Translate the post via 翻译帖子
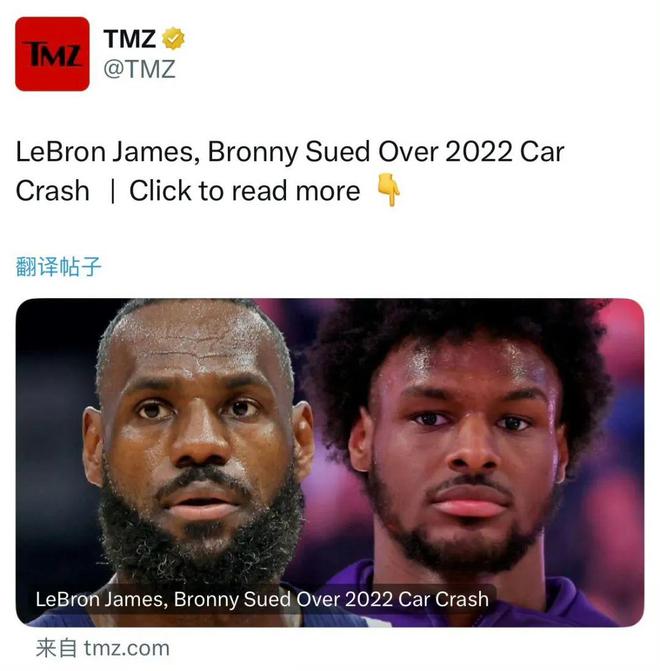The image size is (660, 671). (58, 267)
